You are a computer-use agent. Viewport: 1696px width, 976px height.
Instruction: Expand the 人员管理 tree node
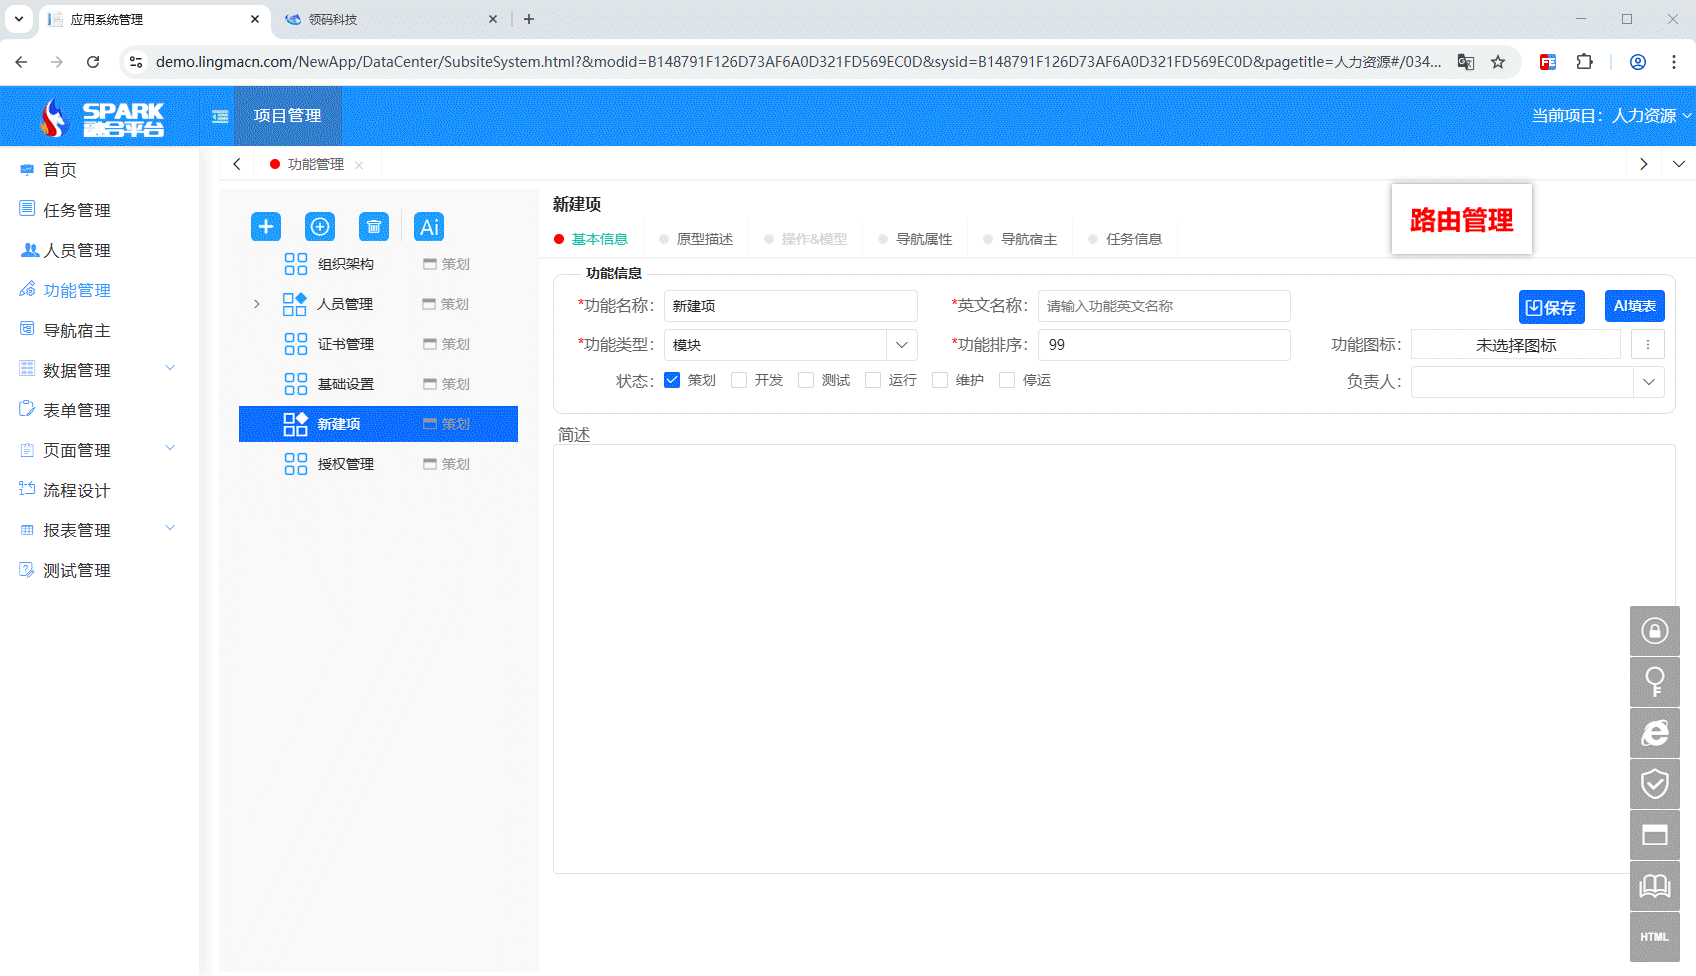[x=257, y=303]
